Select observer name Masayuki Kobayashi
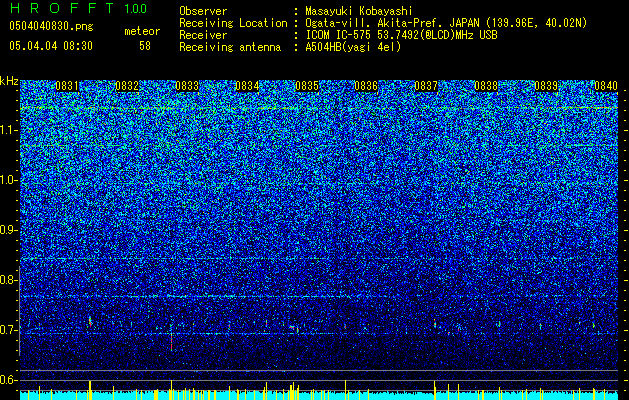629x400 pixels. click(359, 11)
